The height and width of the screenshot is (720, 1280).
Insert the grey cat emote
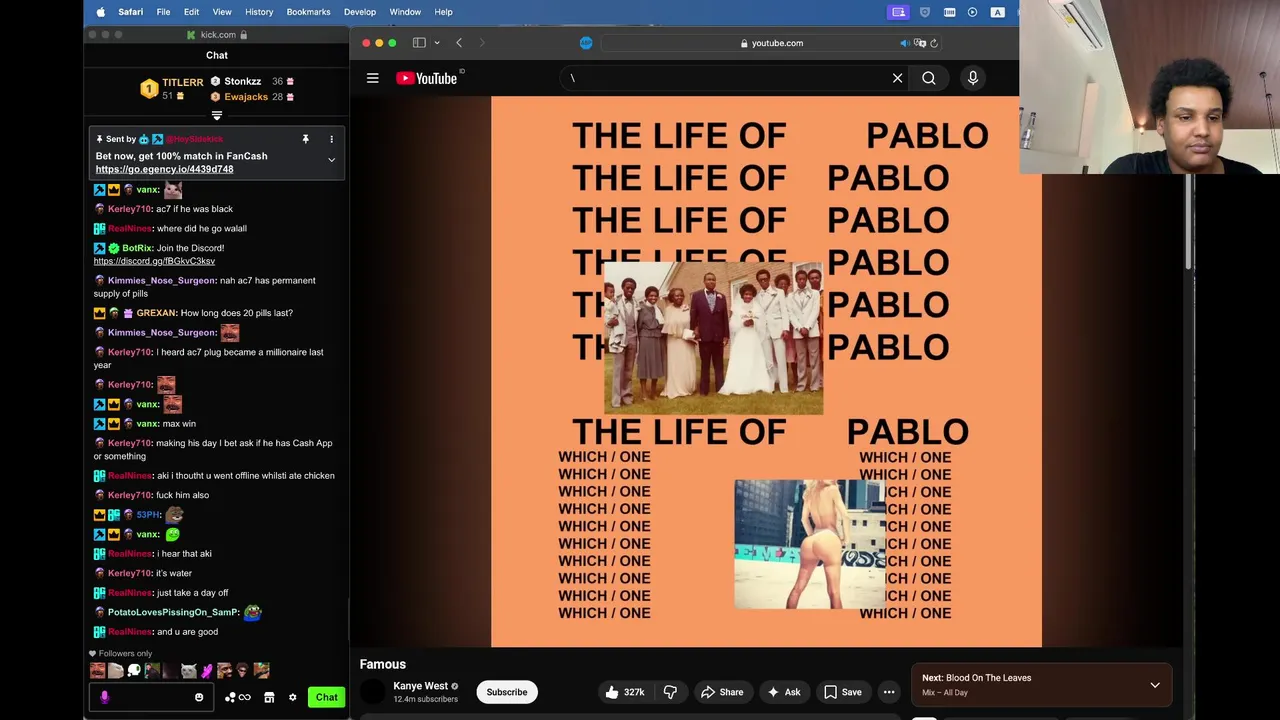[x=188, y=671]
